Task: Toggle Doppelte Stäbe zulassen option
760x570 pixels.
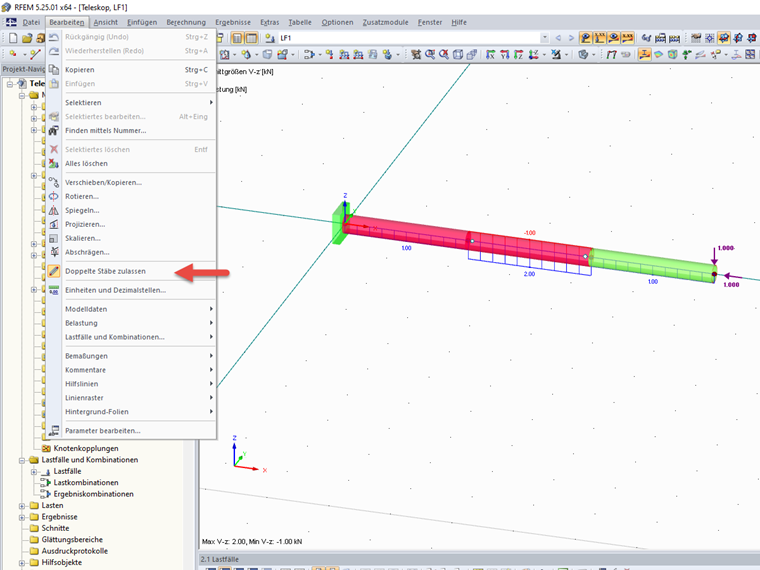Action: [105, 271]
